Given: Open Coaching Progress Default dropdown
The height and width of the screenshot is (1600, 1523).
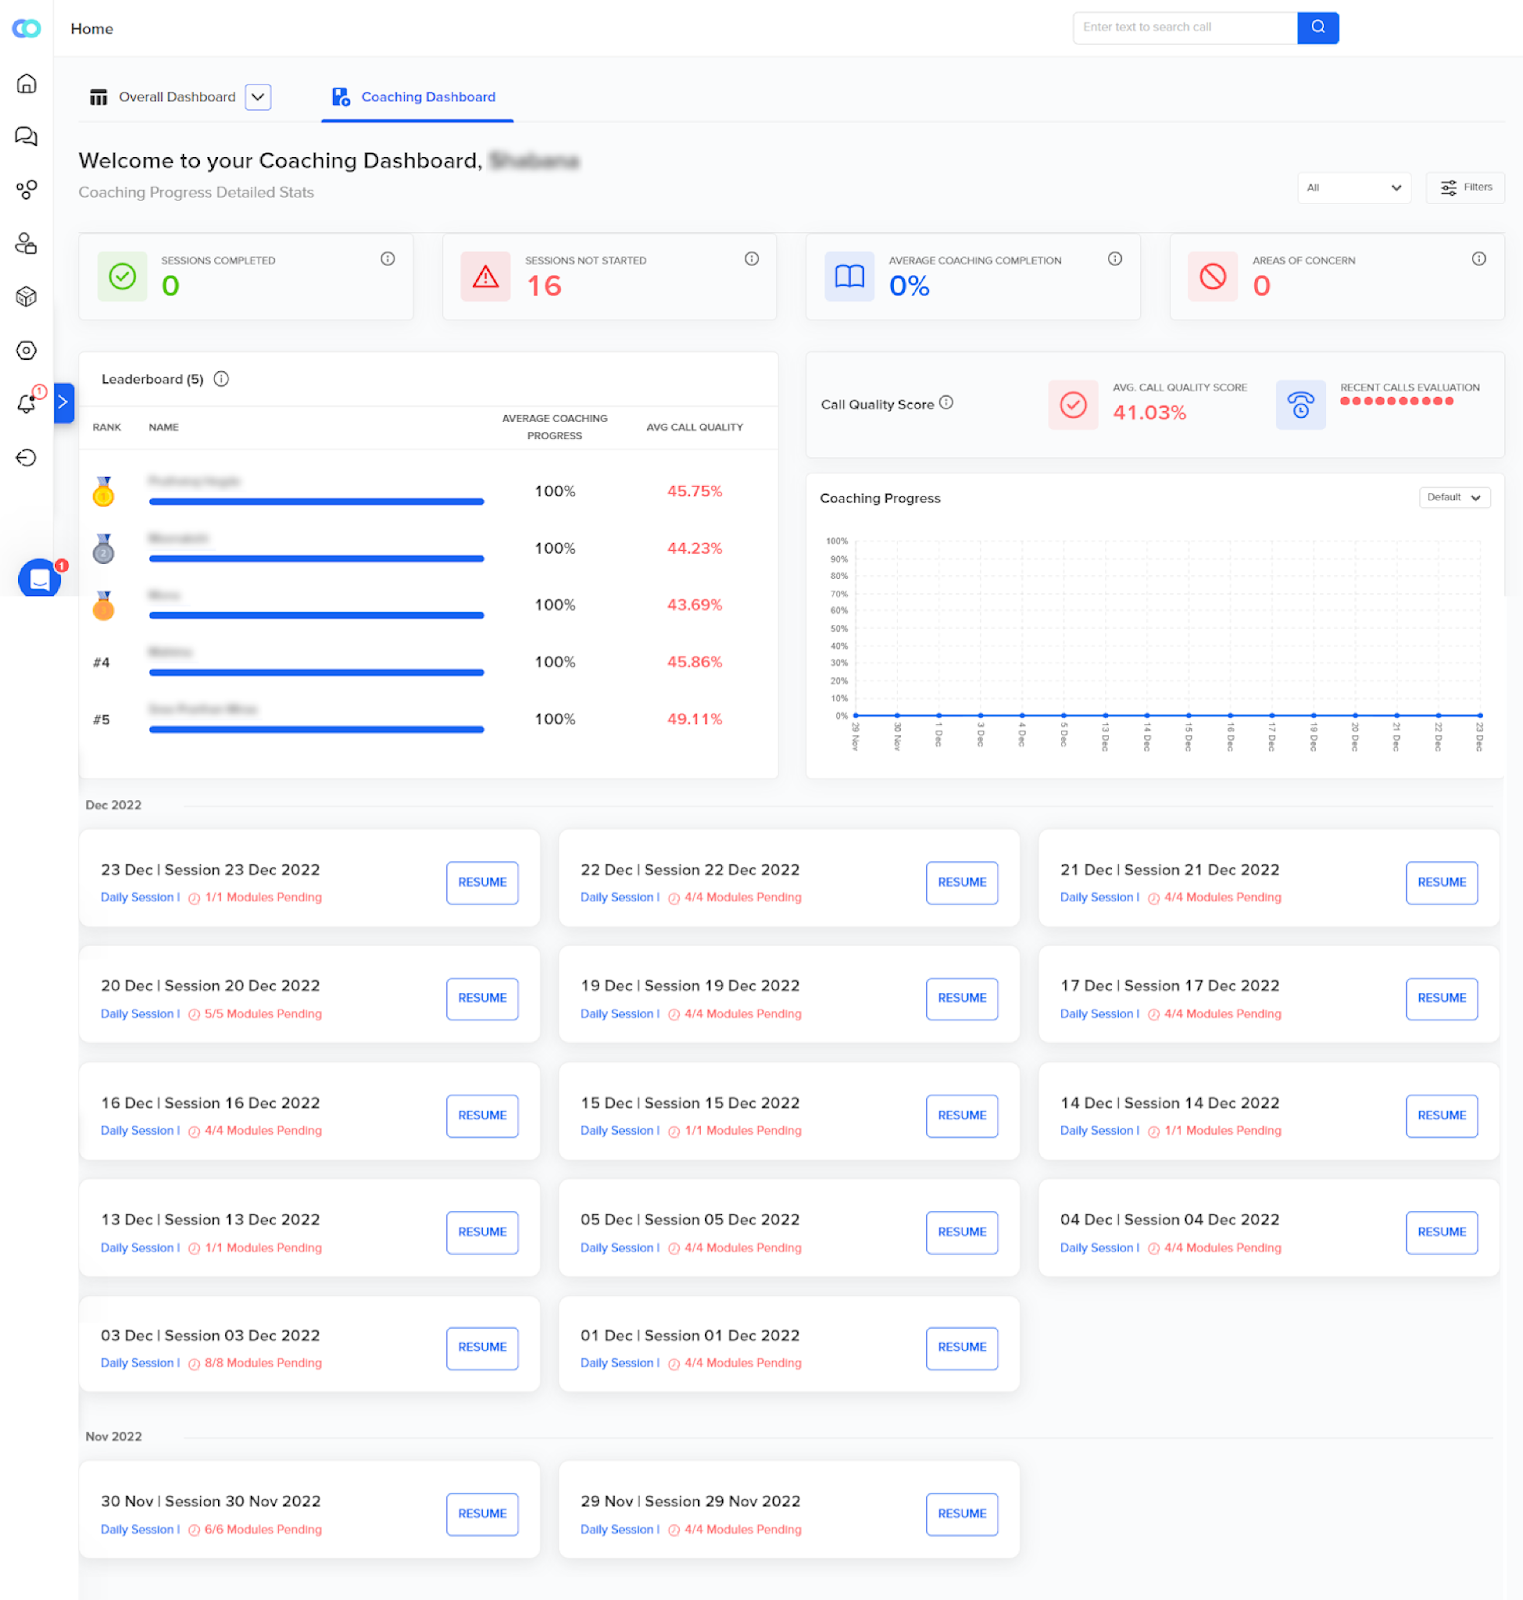Looking at the screenshot, I should pyautogui.click(x=1455, y=497).
